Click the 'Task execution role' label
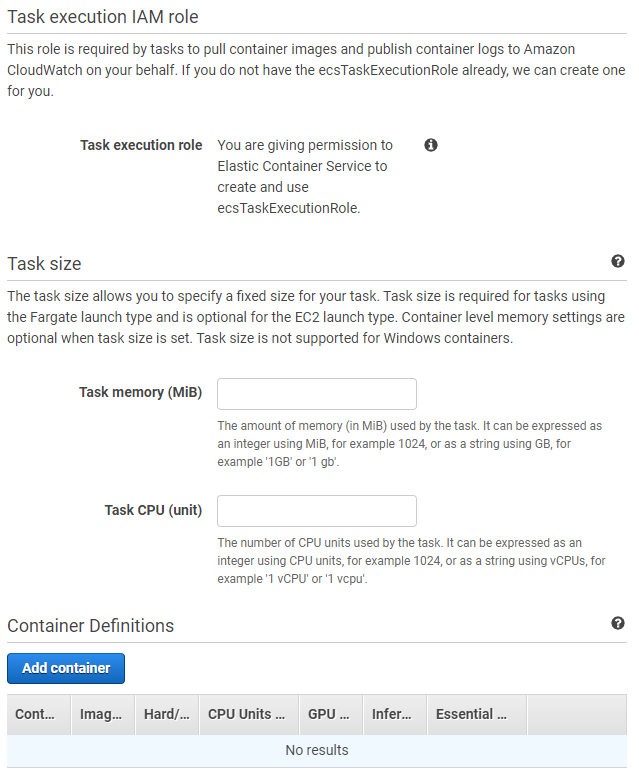The width and height of the screenshot is (639, 776). point(141,145)
